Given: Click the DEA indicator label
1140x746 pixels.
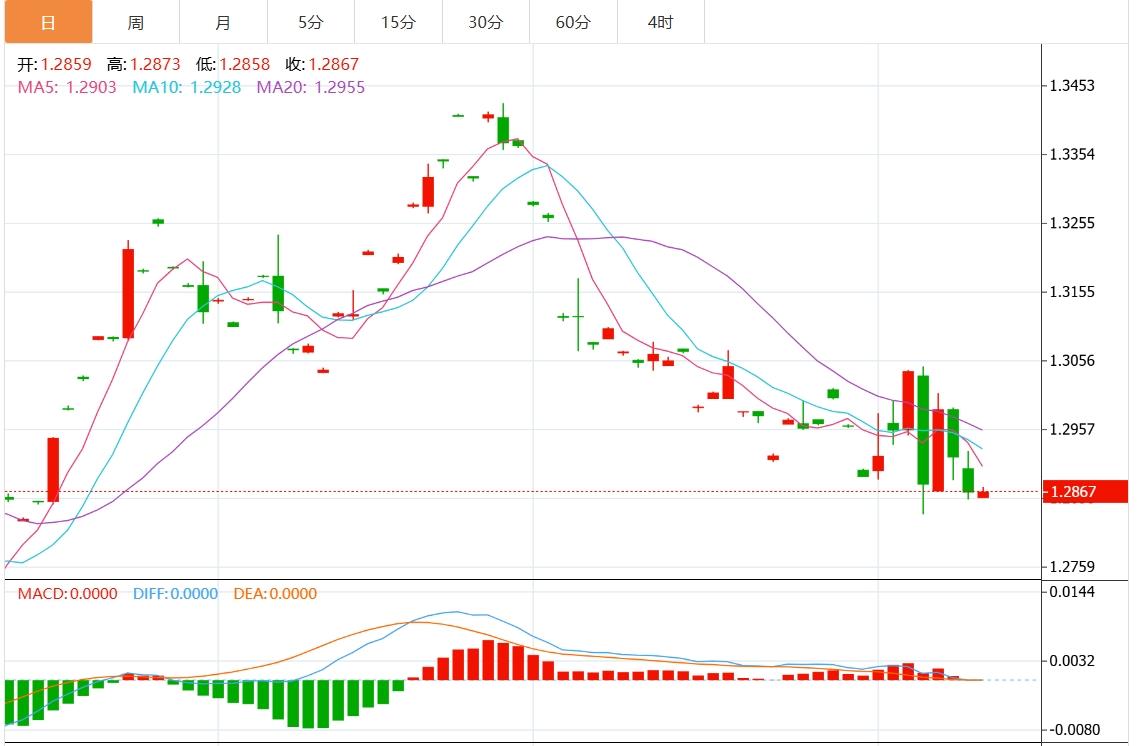Looking at the screenshot, I should [x=275, y=594].
